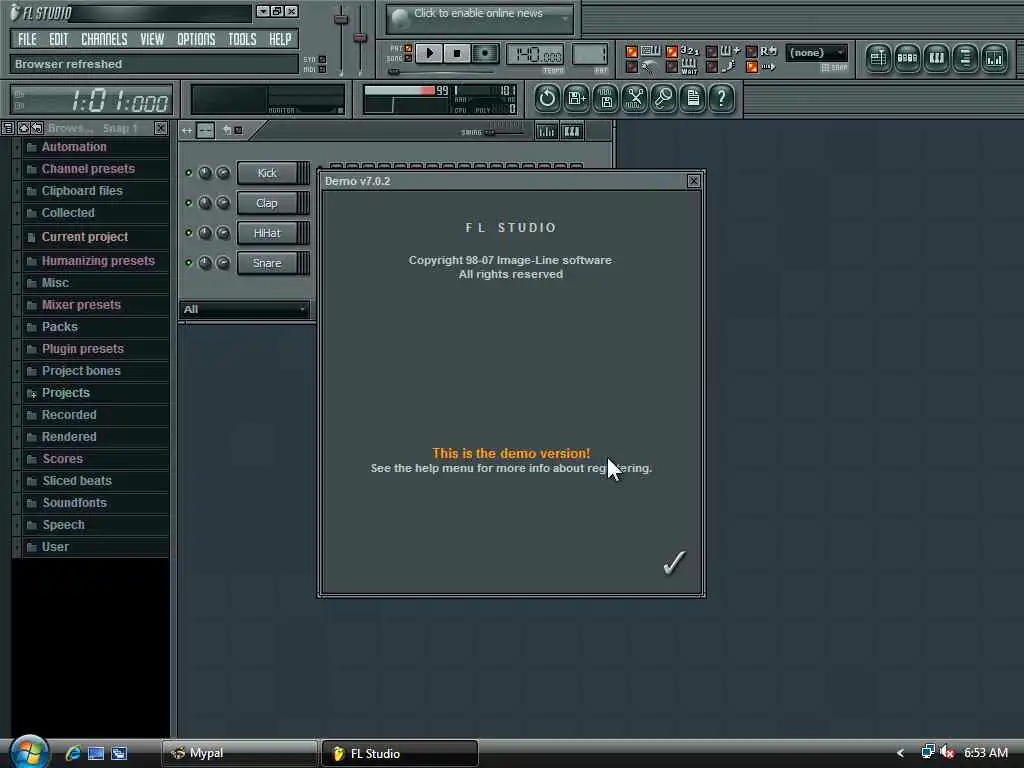Click the Kick channel button
1024x768 pixels.
(266, 173)
